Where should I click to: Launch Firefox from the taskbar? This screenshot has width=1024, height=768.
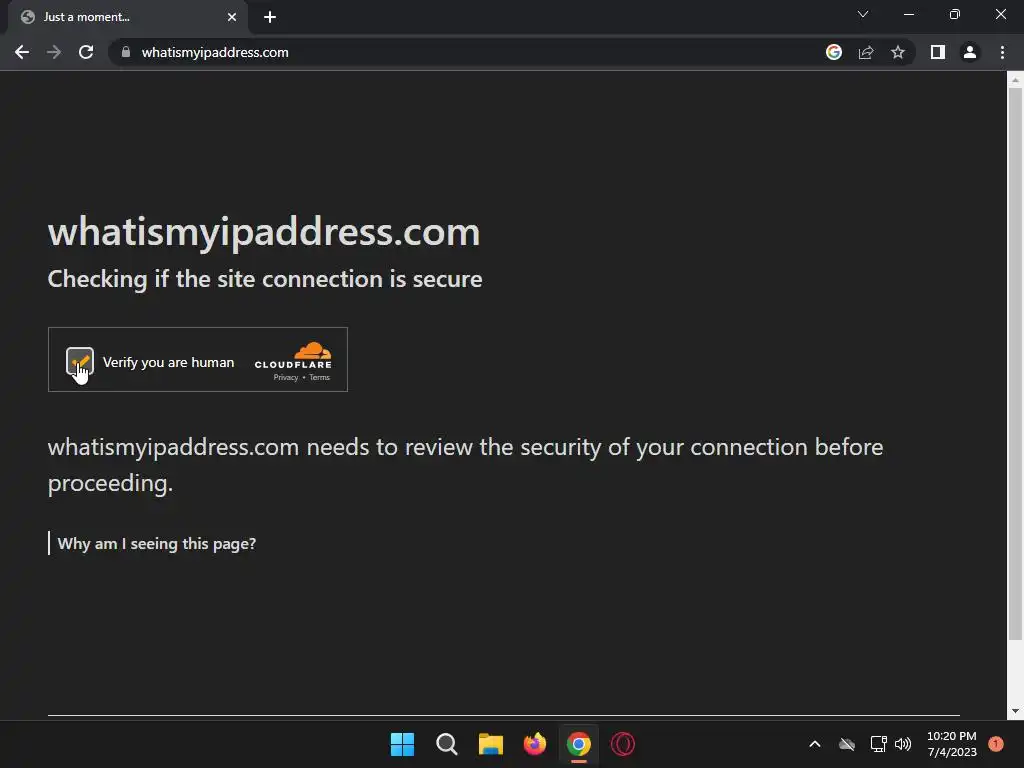click(x=535, y=744)
